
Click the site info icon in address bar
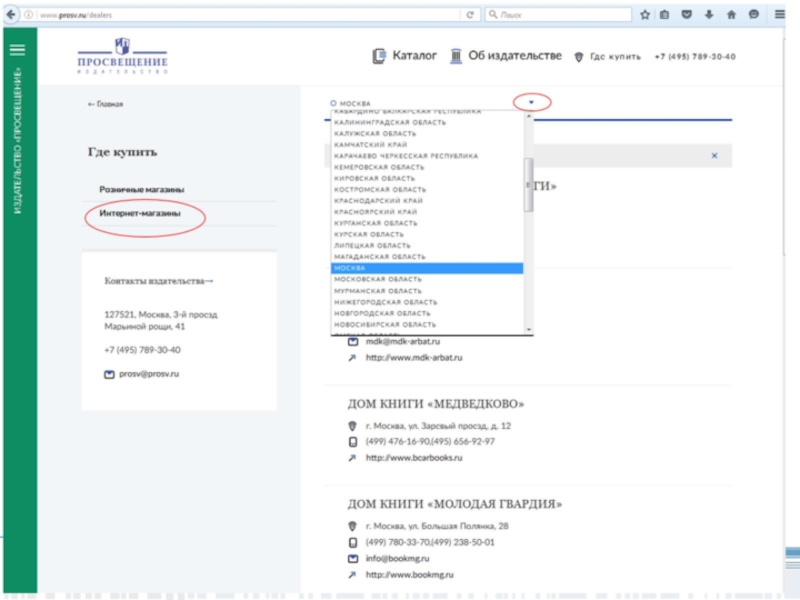point(29,15)
